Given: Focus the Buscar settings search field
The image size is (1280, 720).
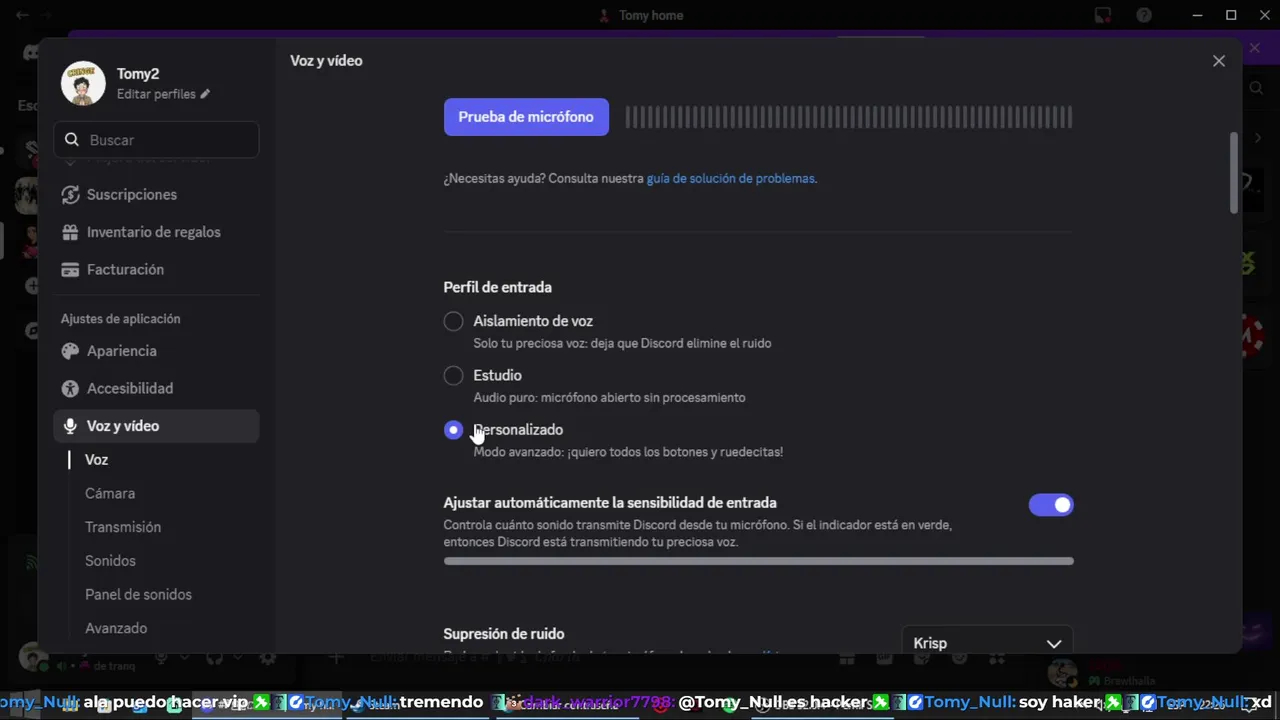Looking at the screenshot, I should coord(156,140).
